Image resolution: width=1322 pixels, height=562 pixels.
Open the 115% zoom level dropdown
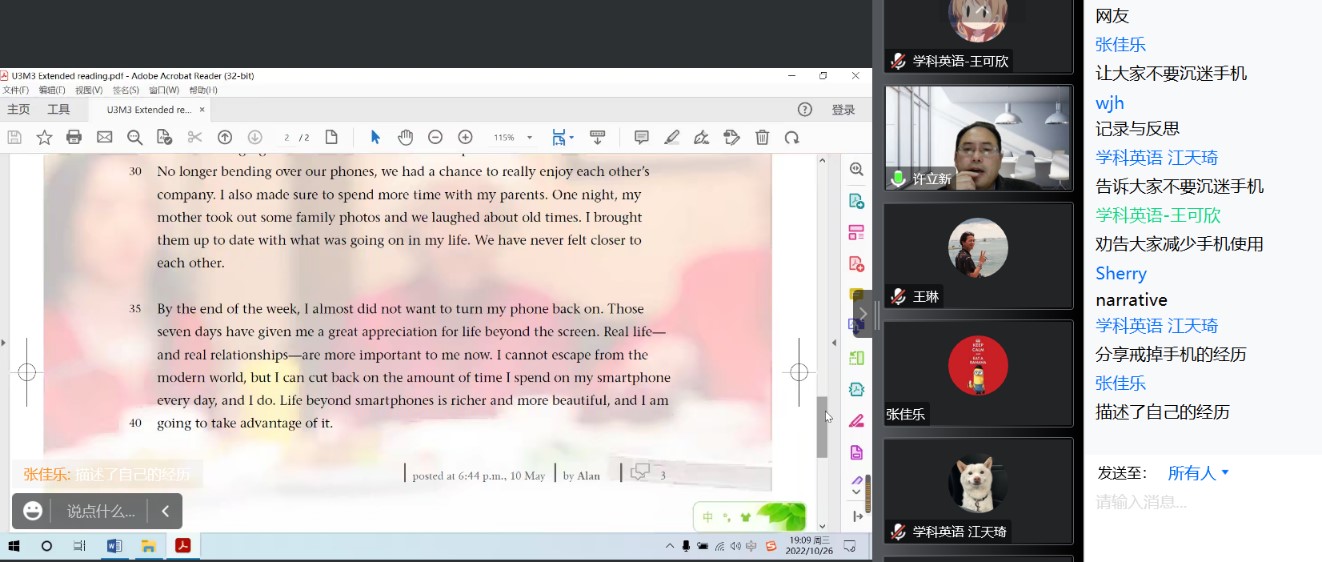pyautogui.click(x=530, y=138)
